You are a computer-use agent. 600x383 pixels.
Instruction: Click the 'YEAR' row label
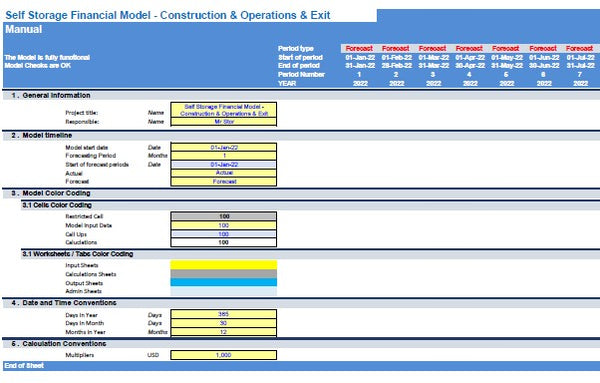click(x=287, y=83)
